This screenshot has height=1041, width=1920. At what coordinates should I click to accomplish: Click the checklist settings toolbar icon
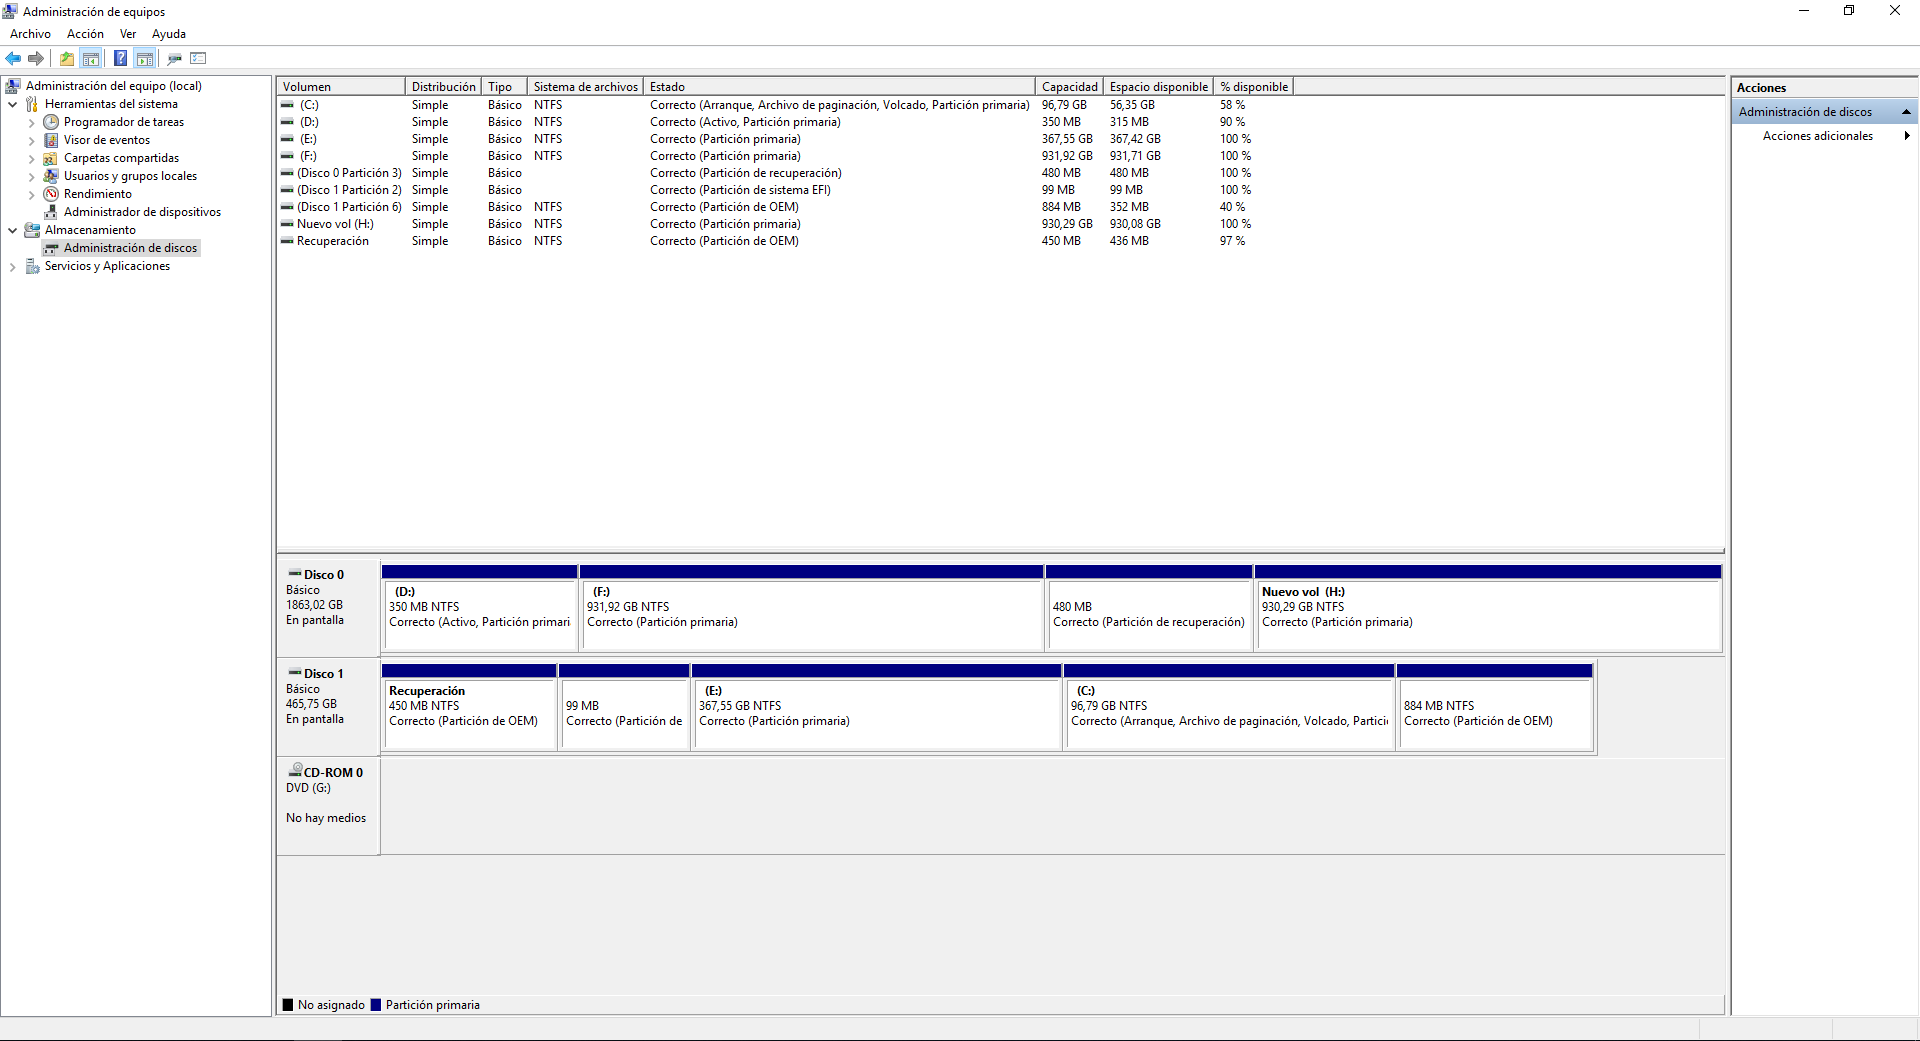pos(198,58)
